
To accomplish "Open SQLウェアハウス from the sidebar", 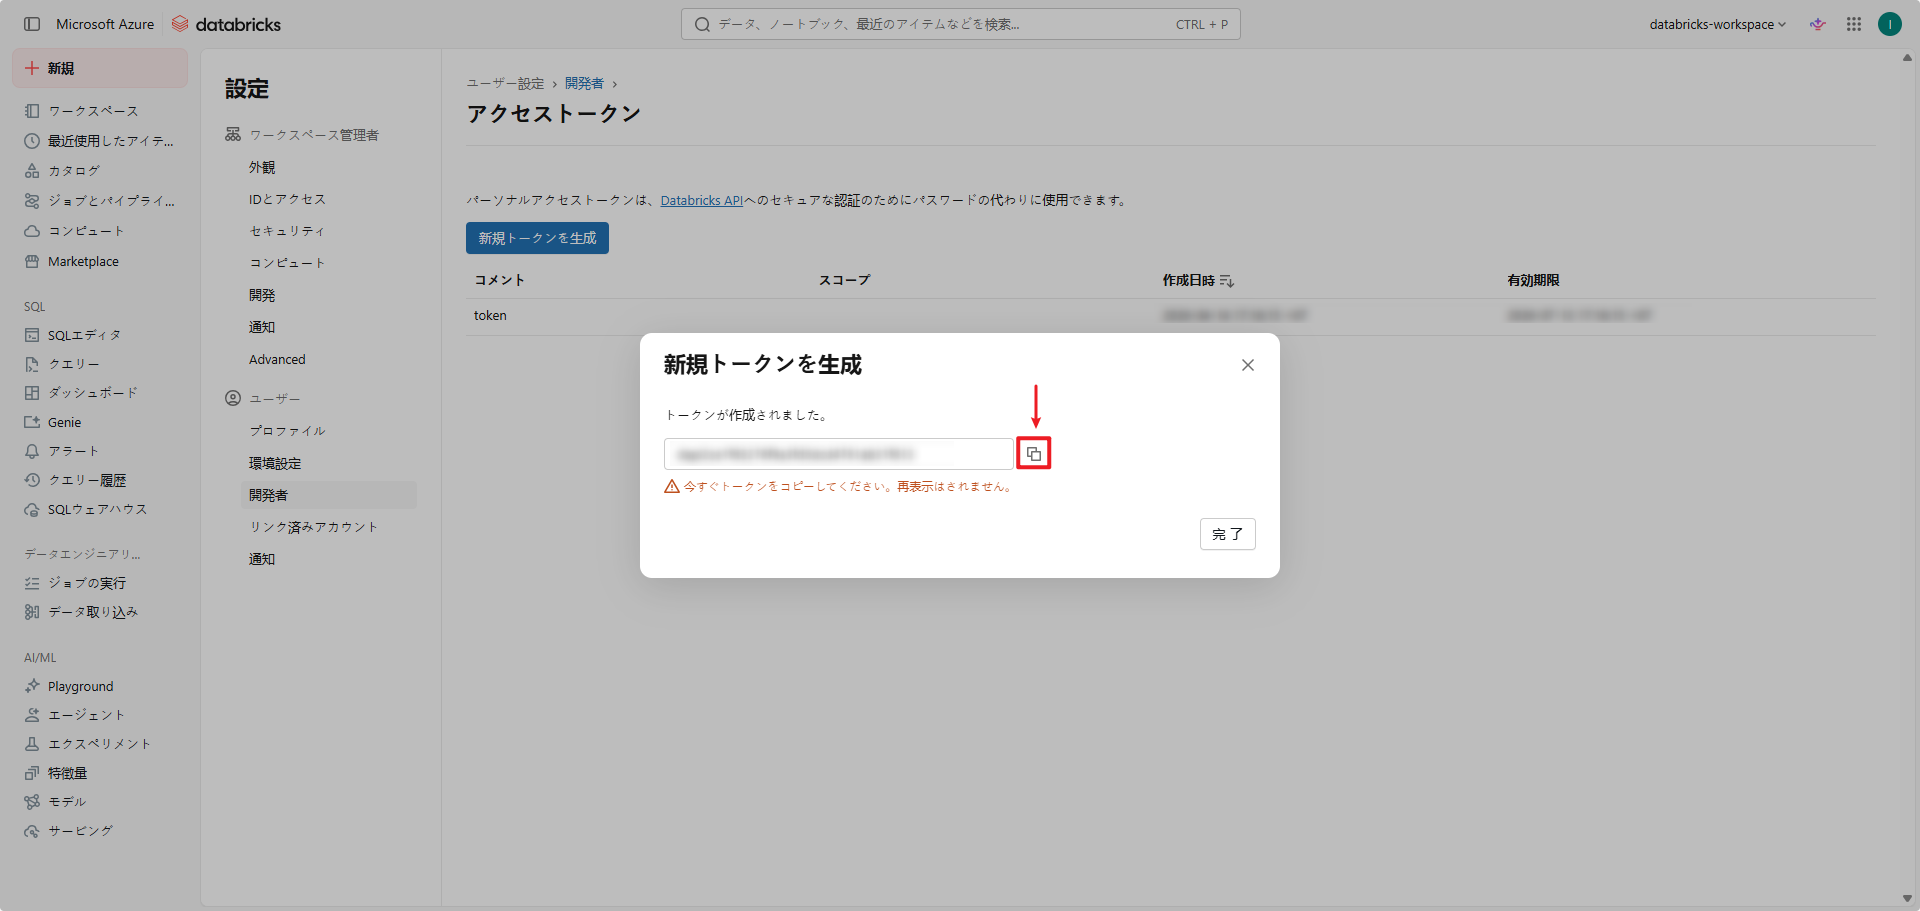I will click(97, 509).
